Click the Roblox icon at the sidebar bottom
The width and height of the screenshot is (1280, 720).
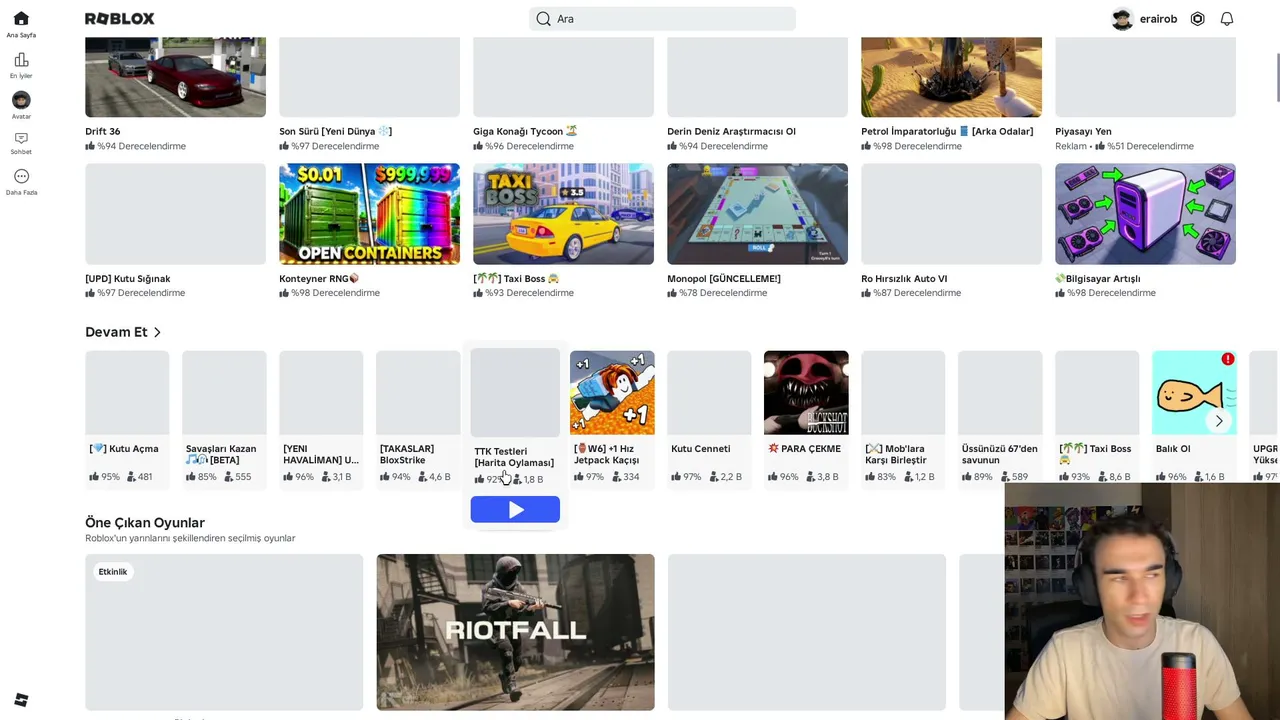click(21, 700)
